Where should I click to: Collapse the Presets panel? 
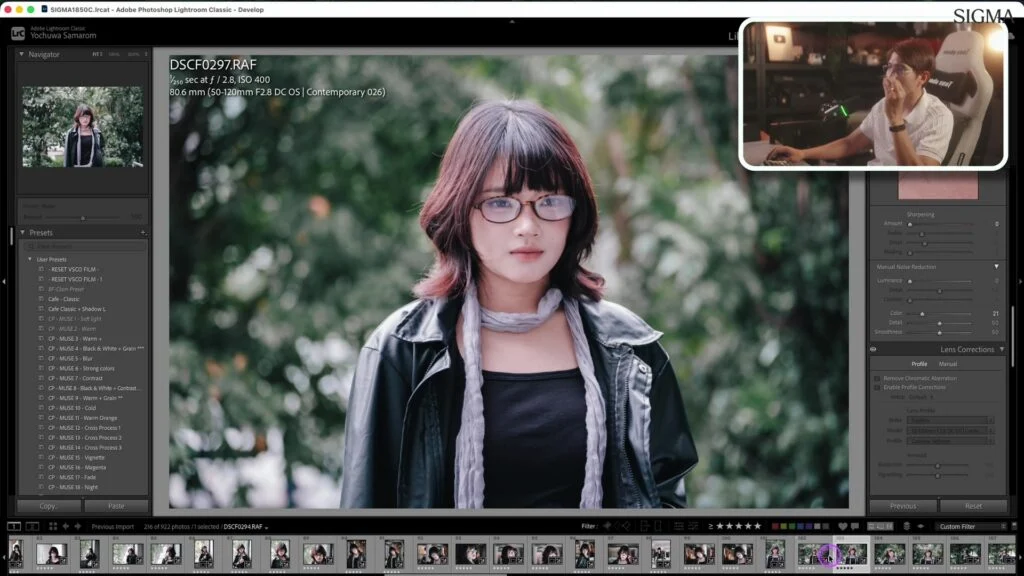(22, 232)
